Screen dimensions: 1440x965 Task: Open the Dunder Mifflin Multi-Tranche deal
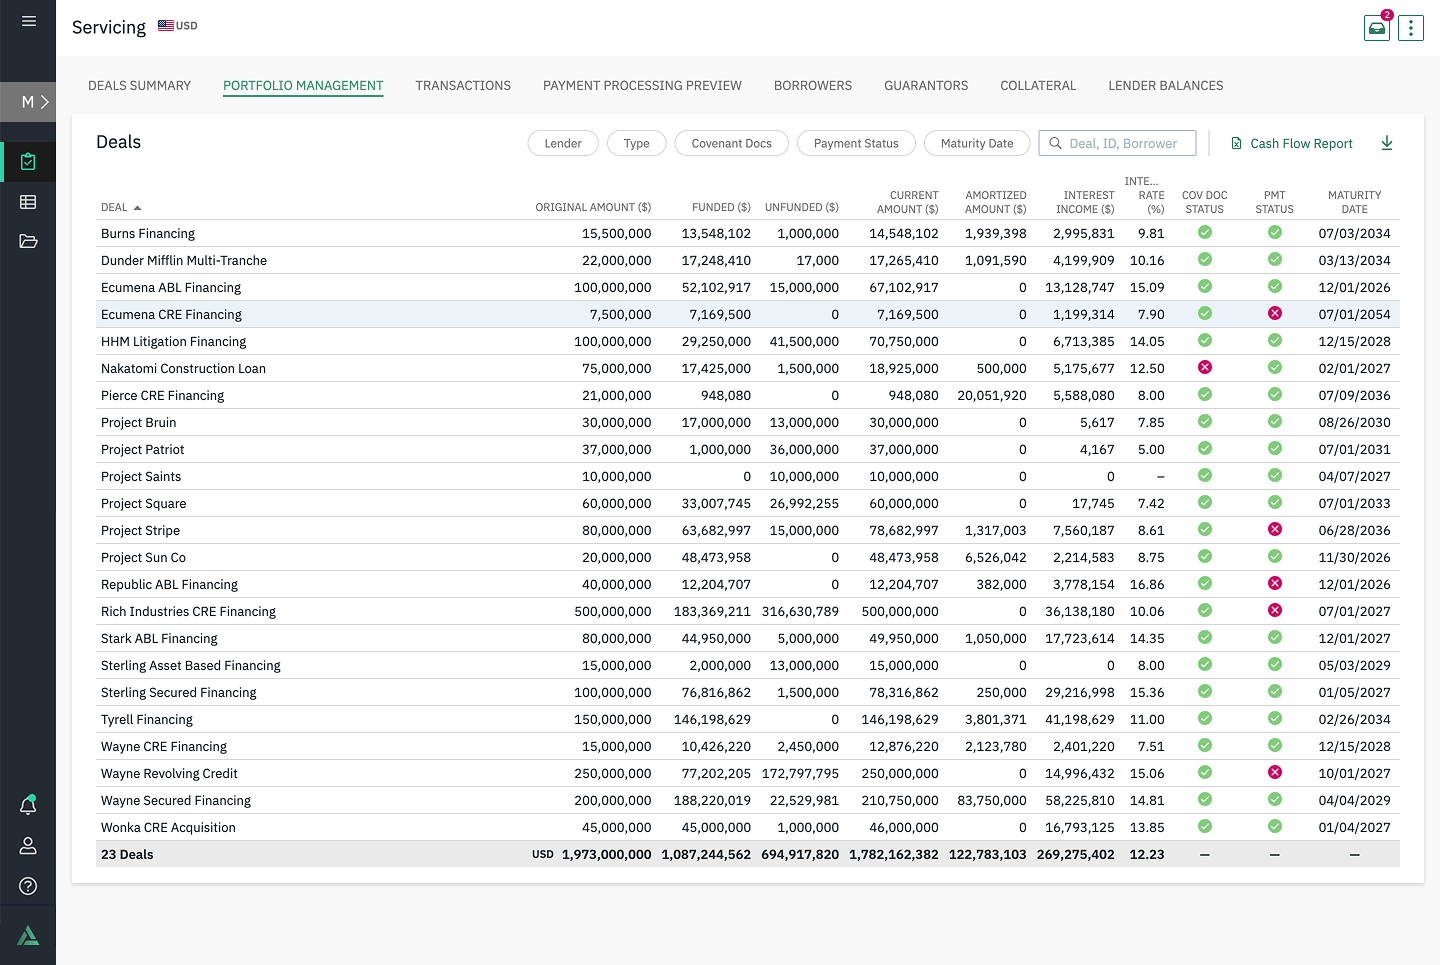184,260
